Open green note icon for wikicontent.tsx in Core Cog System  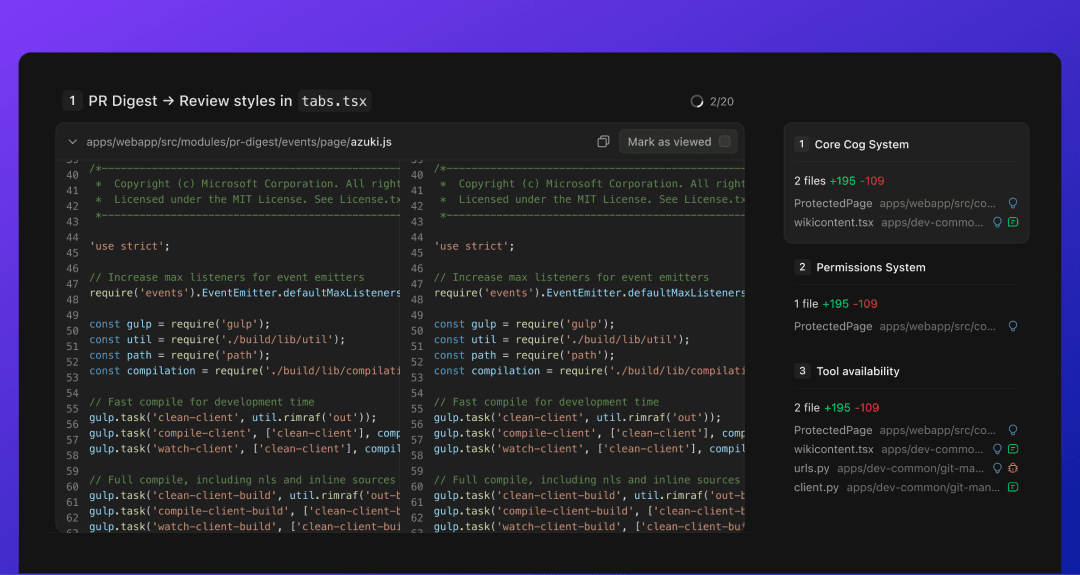point(1013,222)
